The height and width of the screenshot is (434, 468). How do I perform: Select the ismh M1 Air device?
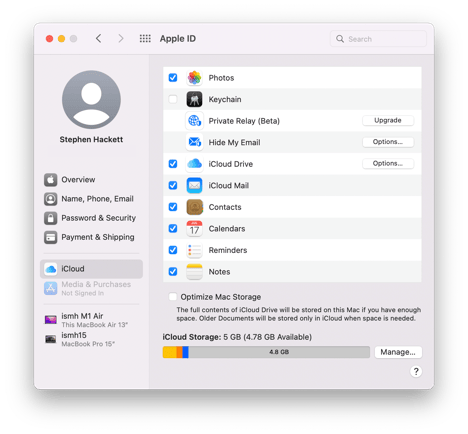click(x=91, y=320)
